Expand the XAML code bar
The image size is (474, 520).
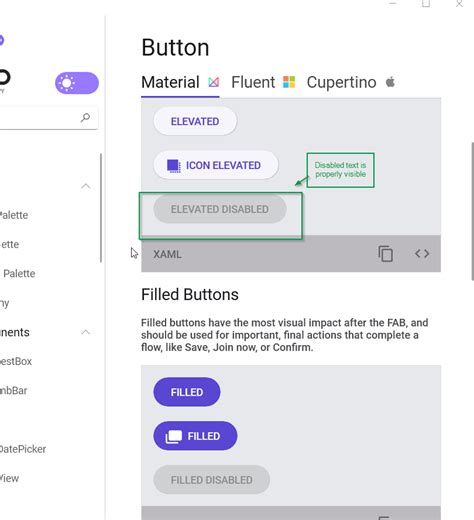point(291,254)
